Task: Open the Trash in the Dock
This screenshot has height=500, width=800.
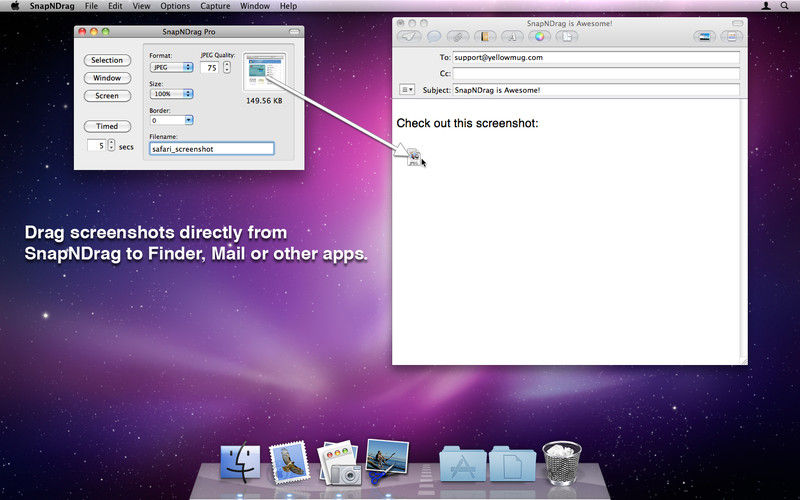Action: point(561,462)
